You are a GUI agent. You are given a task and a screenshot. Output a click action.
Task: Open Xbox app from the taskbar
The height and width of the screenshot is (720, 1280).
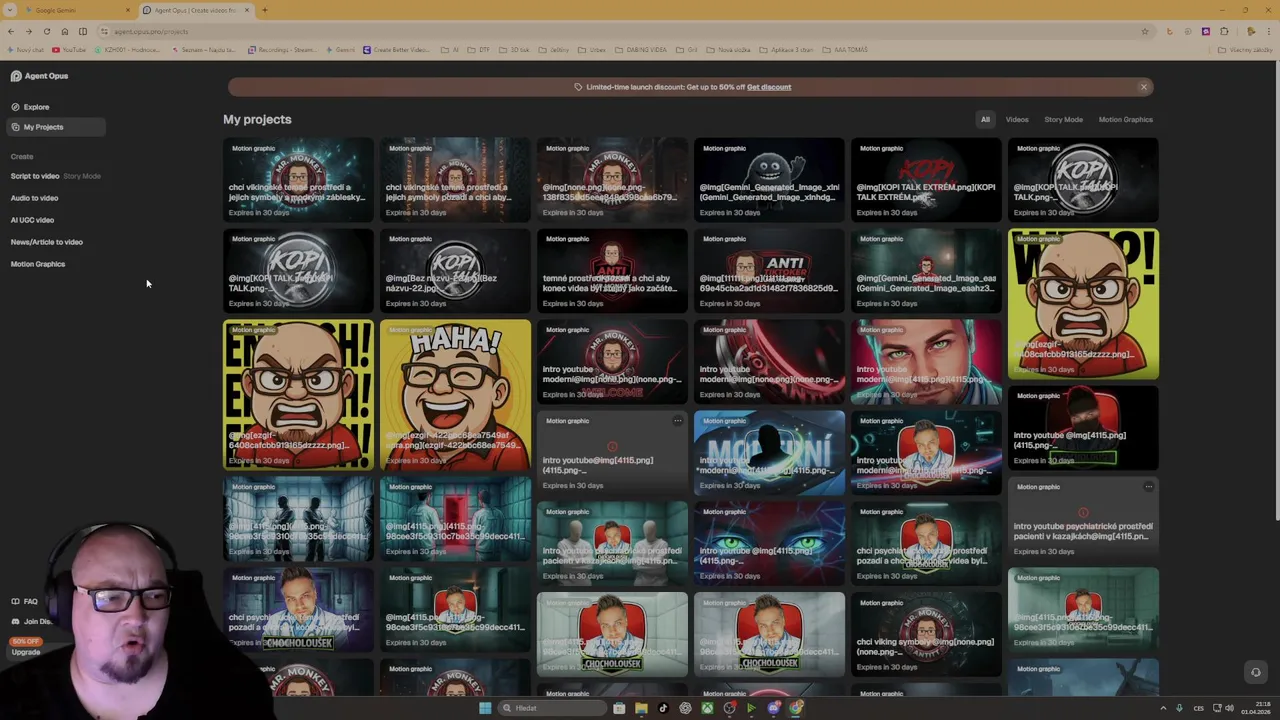click(707, 708)
